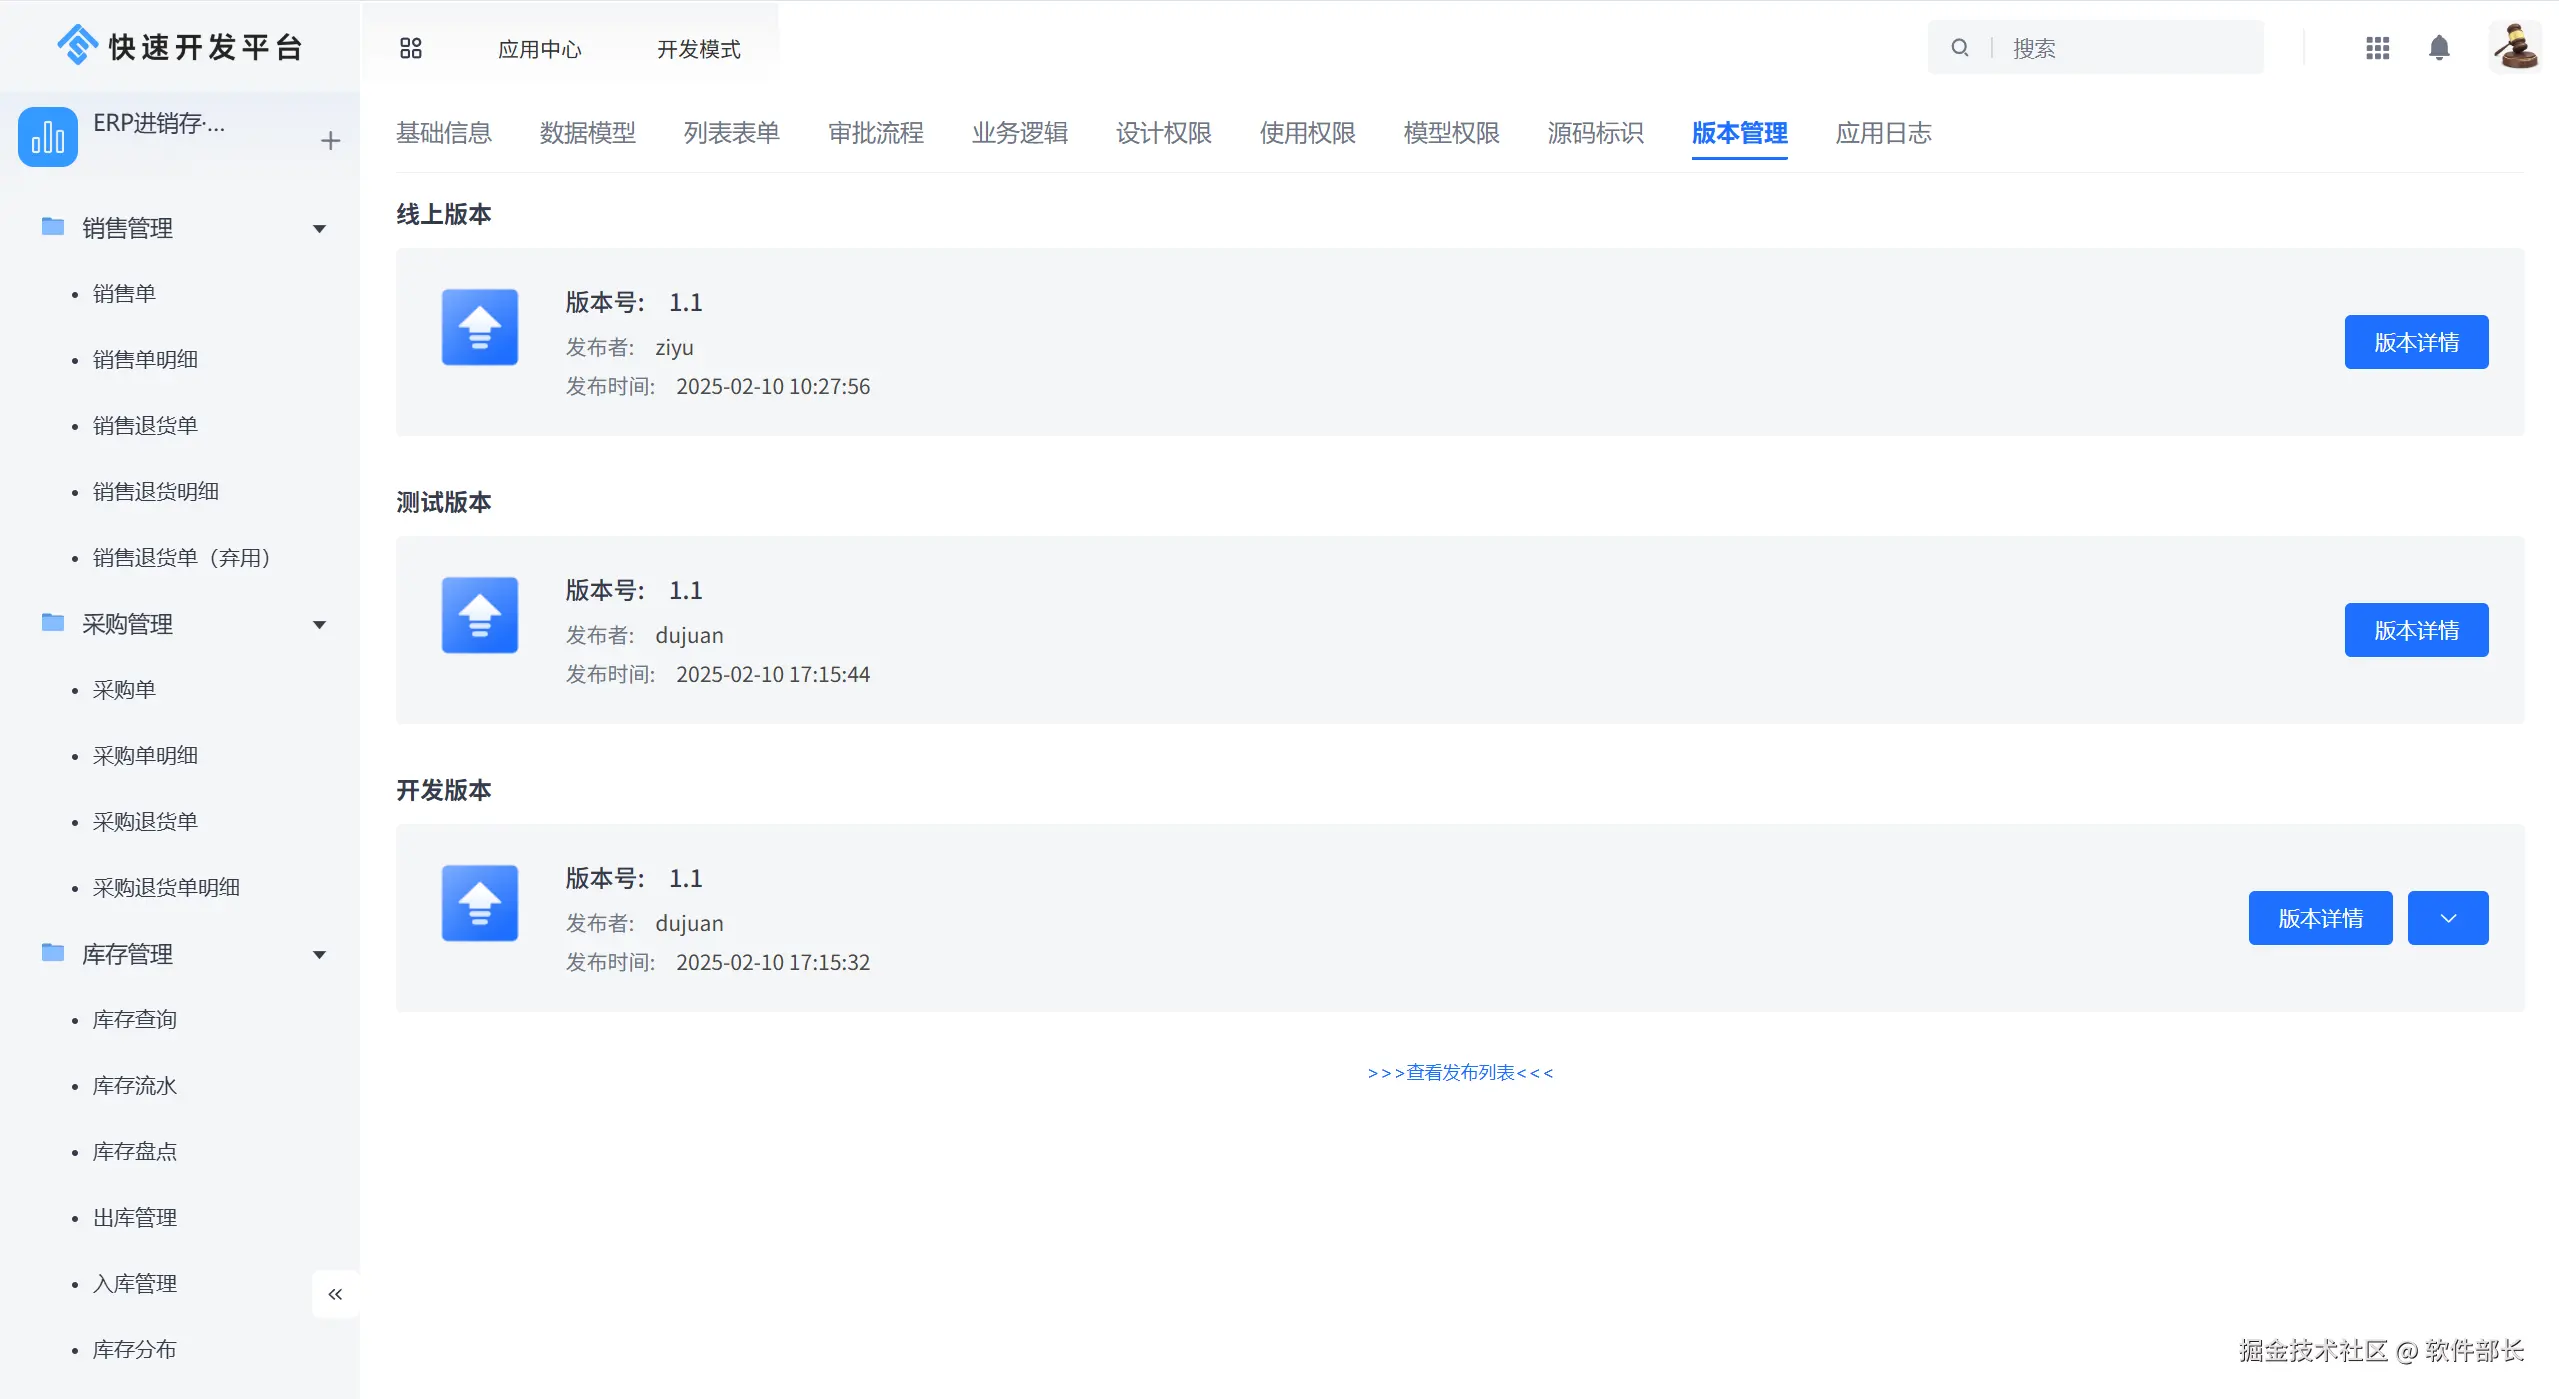
Task: Click the ERP进销存 app bar-chart icon
Action: coord(48,137)
